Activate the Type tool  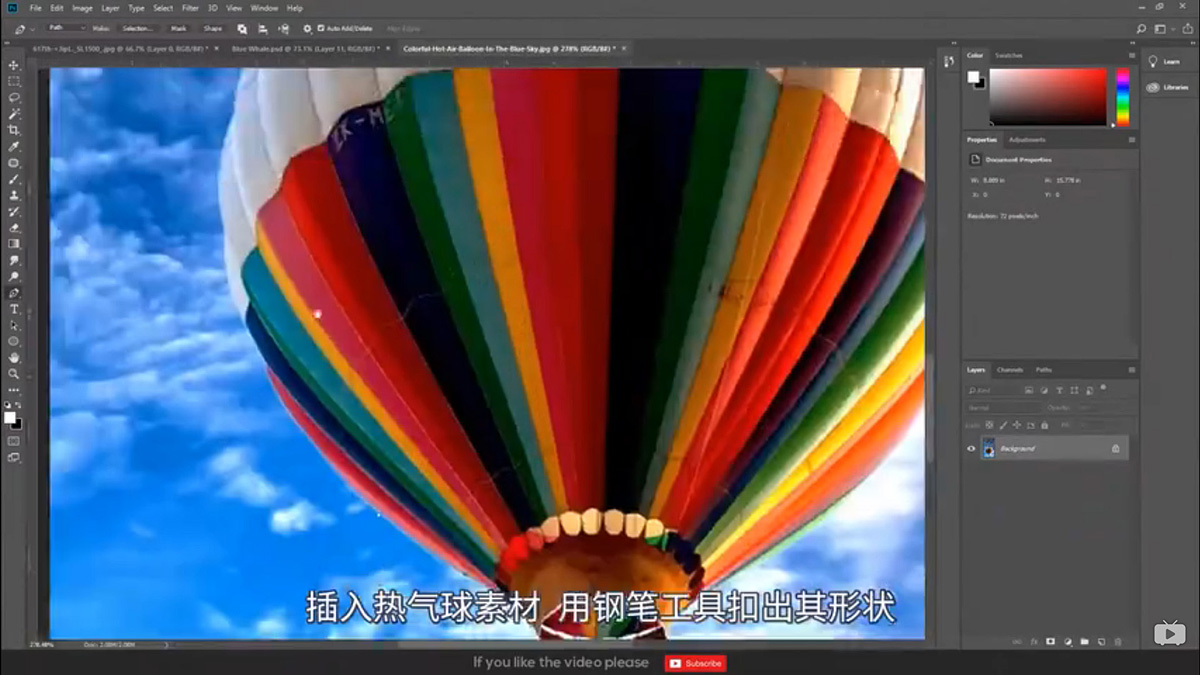[x=14, y=309]
